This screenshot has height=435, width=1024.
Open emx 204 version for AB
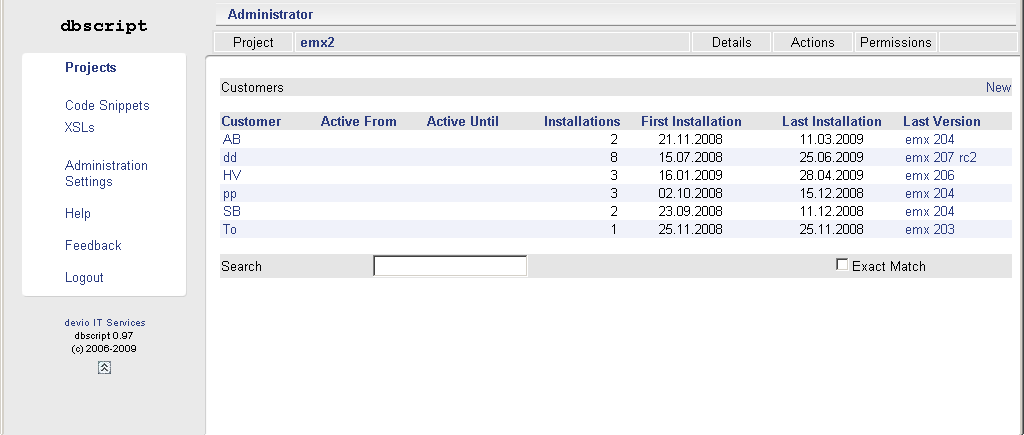pyautogui.click(x=929, y=140)
